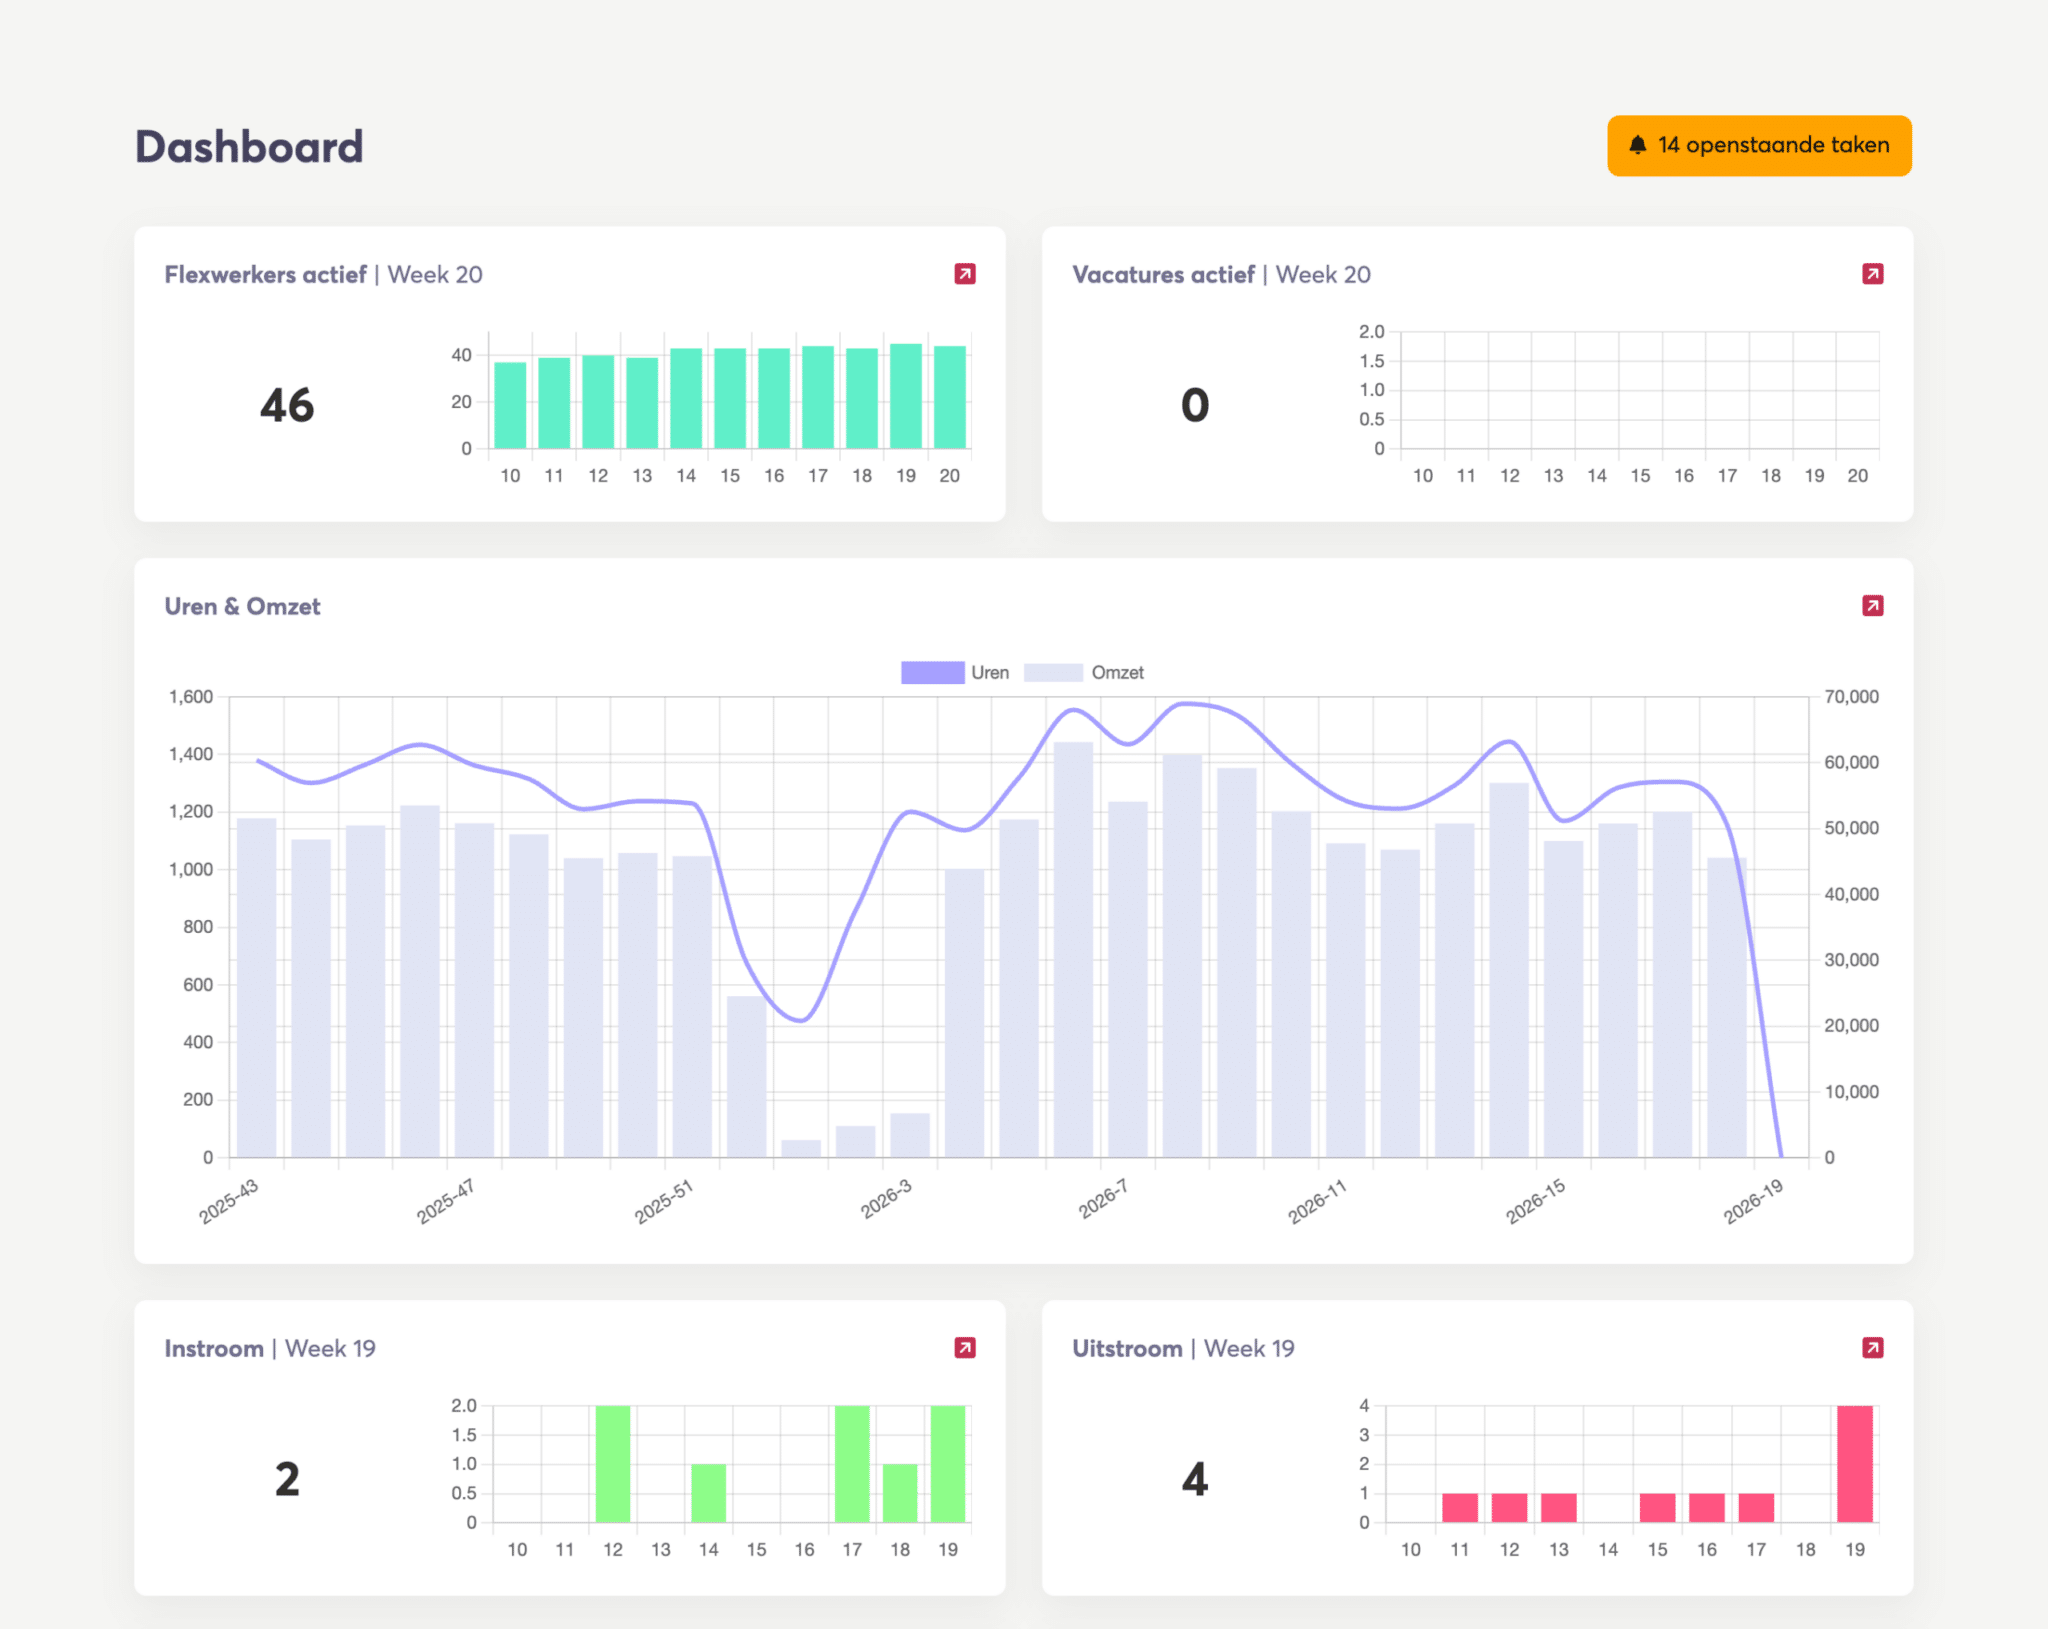Open the Uitstroom card arrow icon
This screenshot has height=1629, width=2048.
tap(1872, 1348)
